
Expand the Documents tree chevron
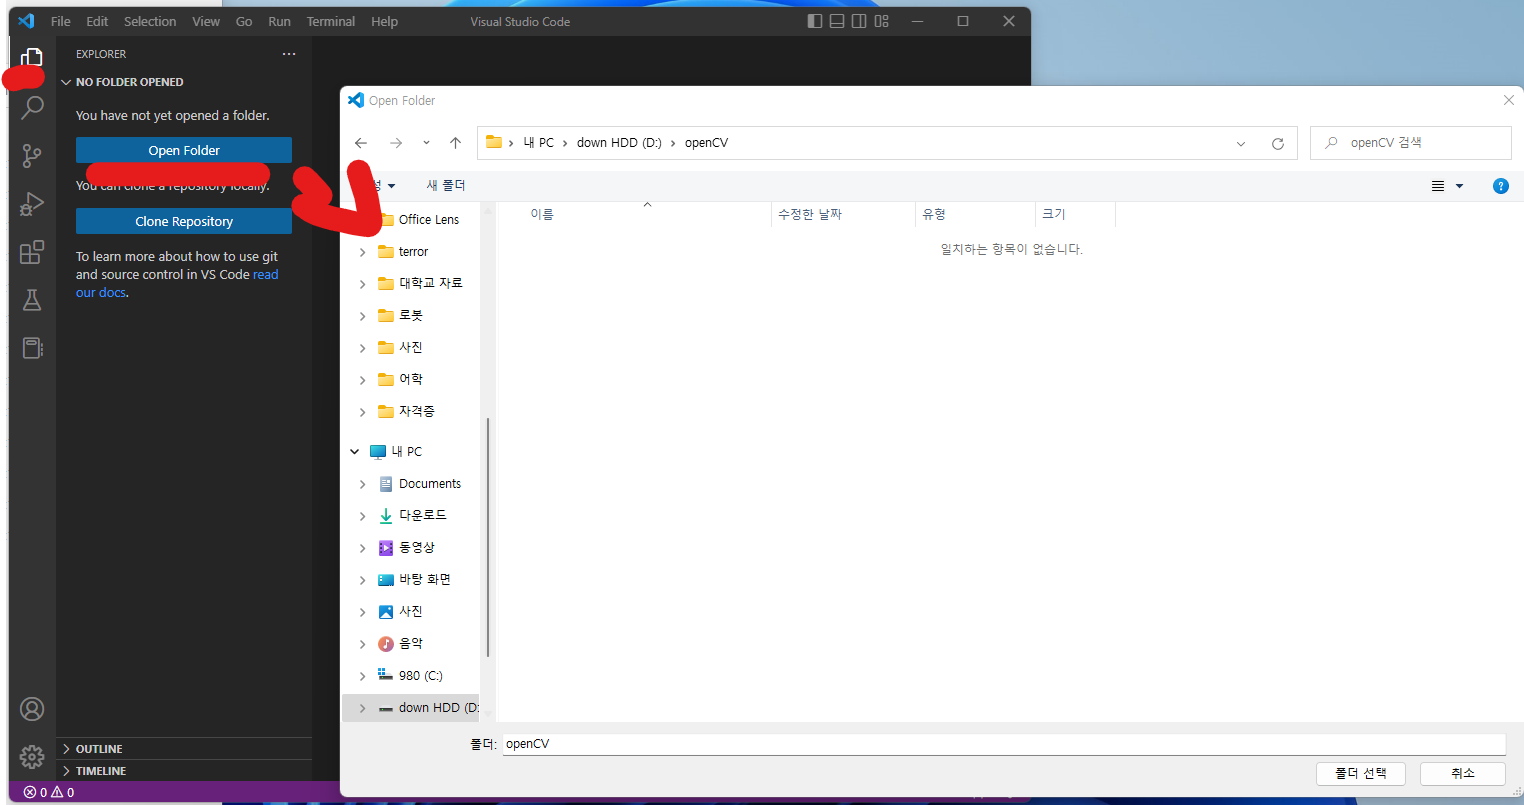point(362,484)
